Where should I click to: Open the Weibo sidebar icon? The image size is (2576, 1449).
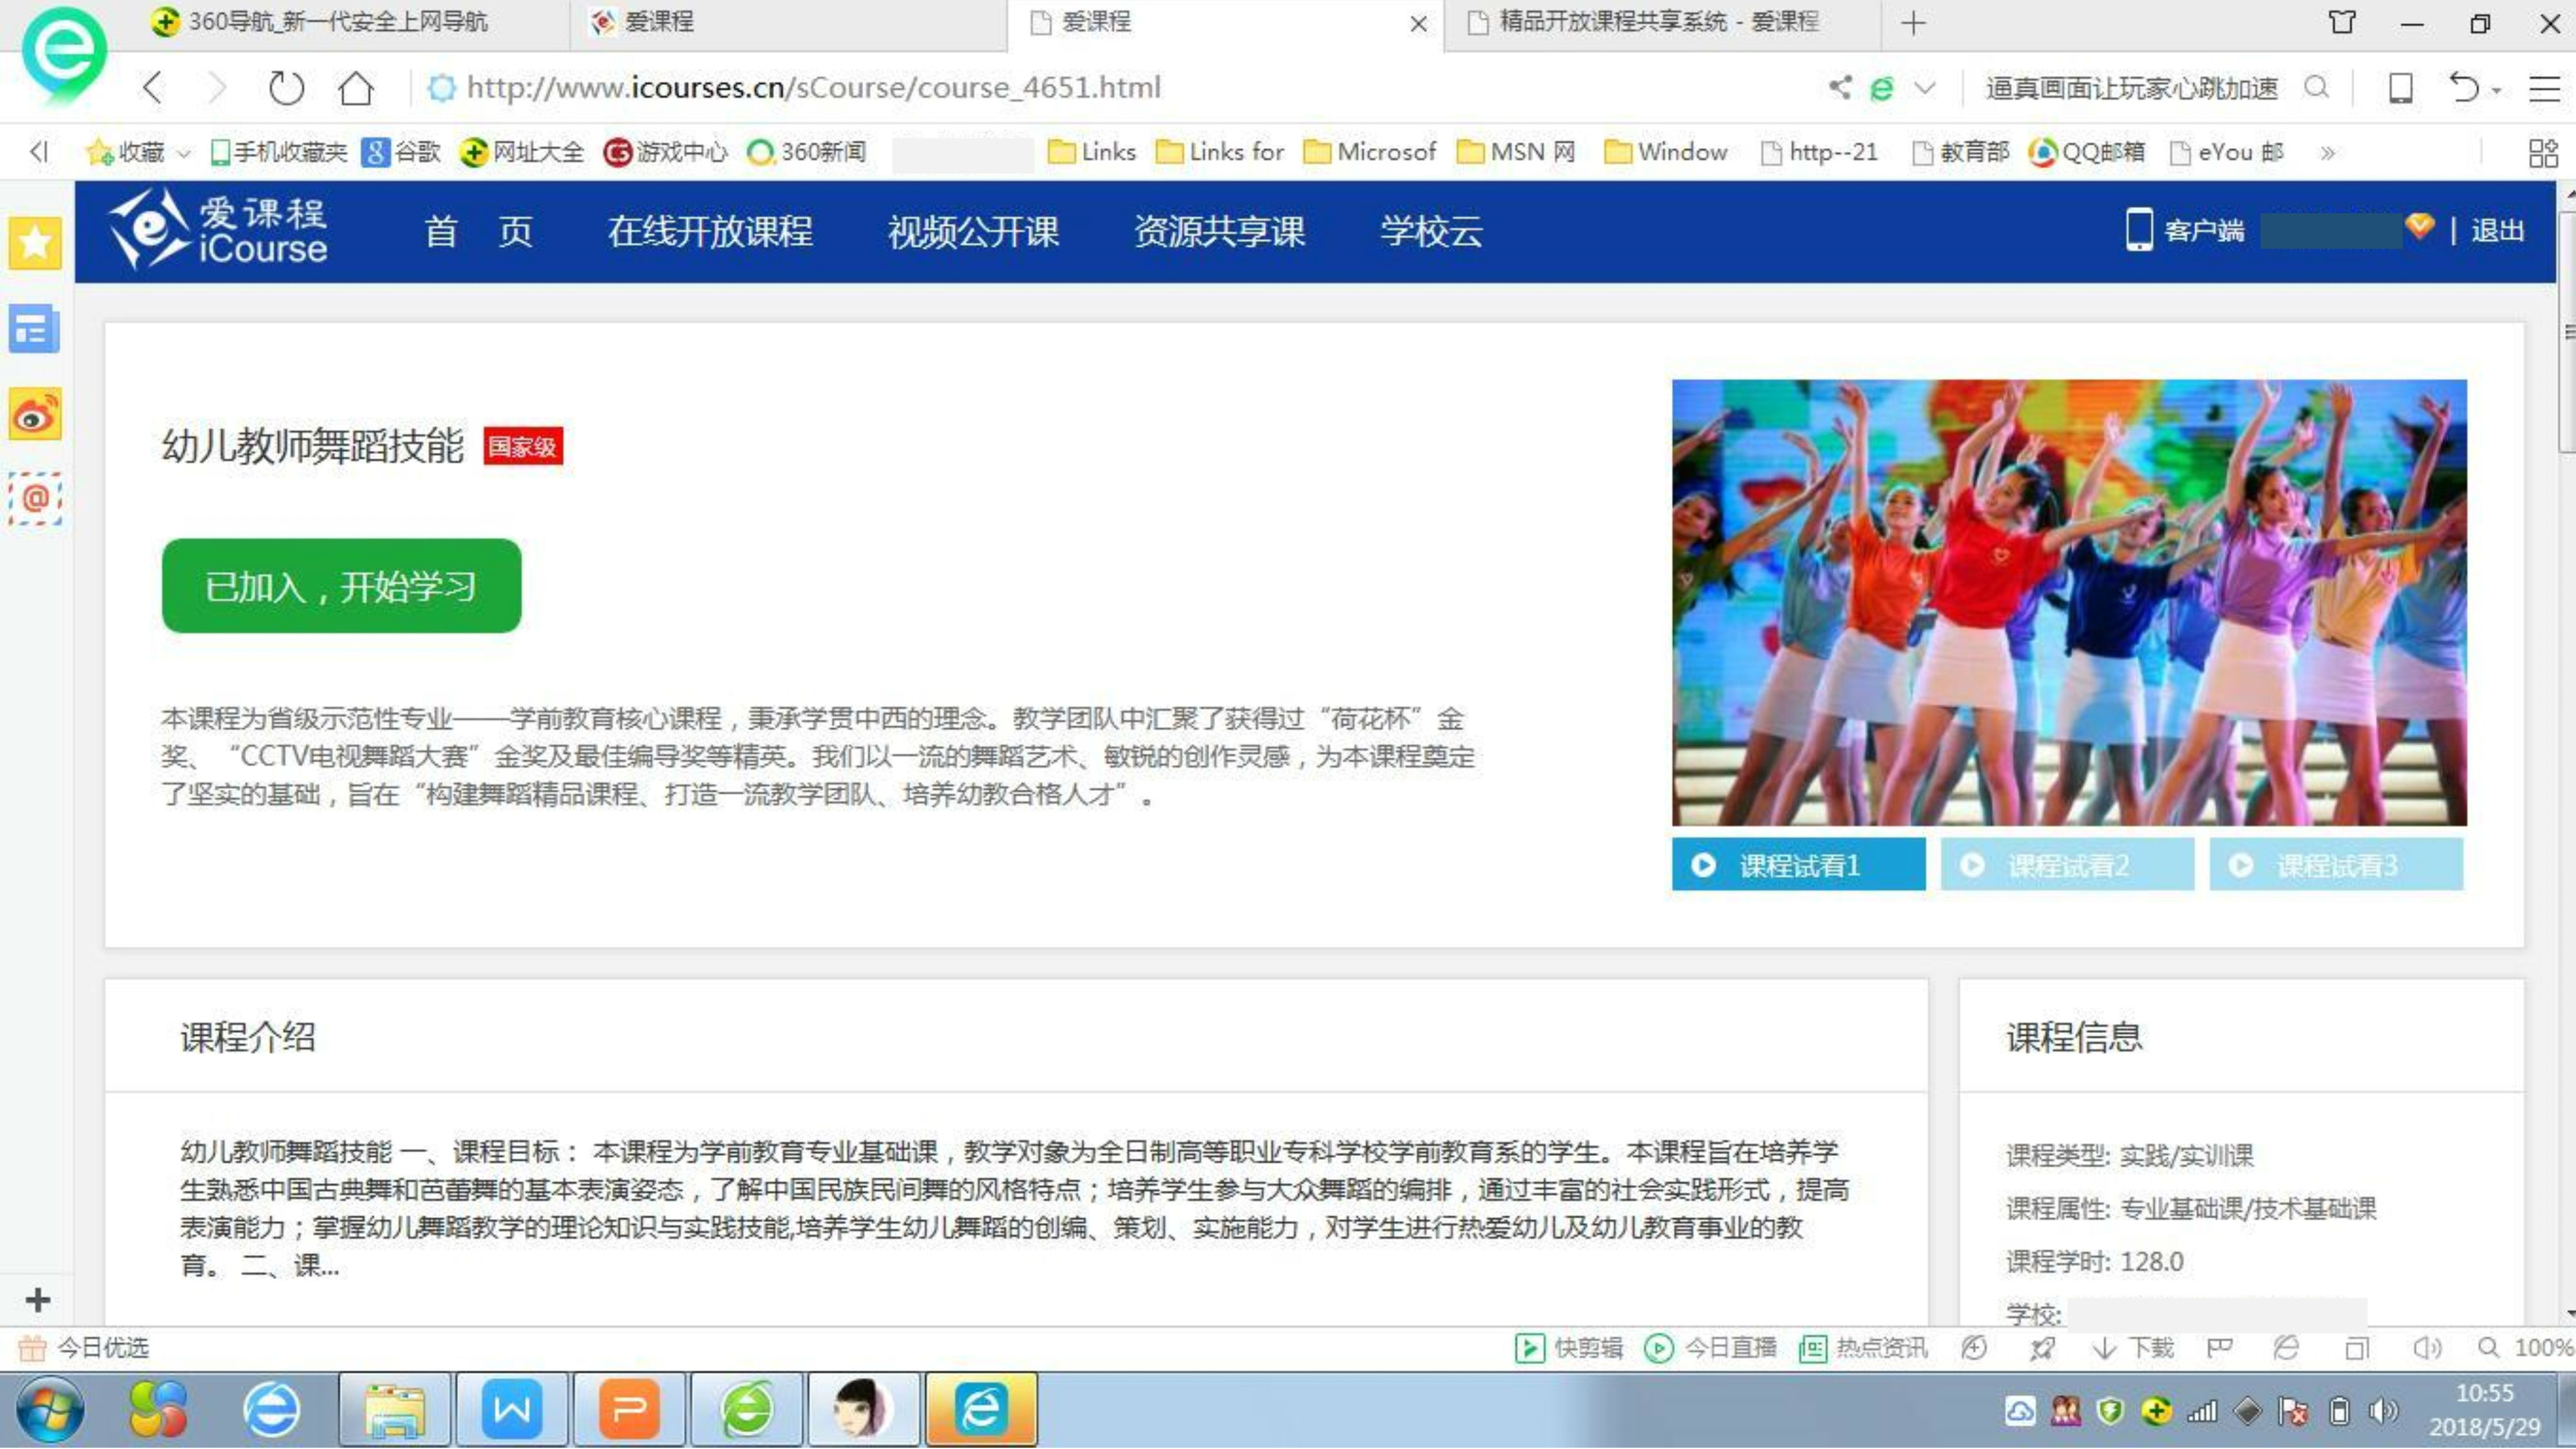coord(35,415)
